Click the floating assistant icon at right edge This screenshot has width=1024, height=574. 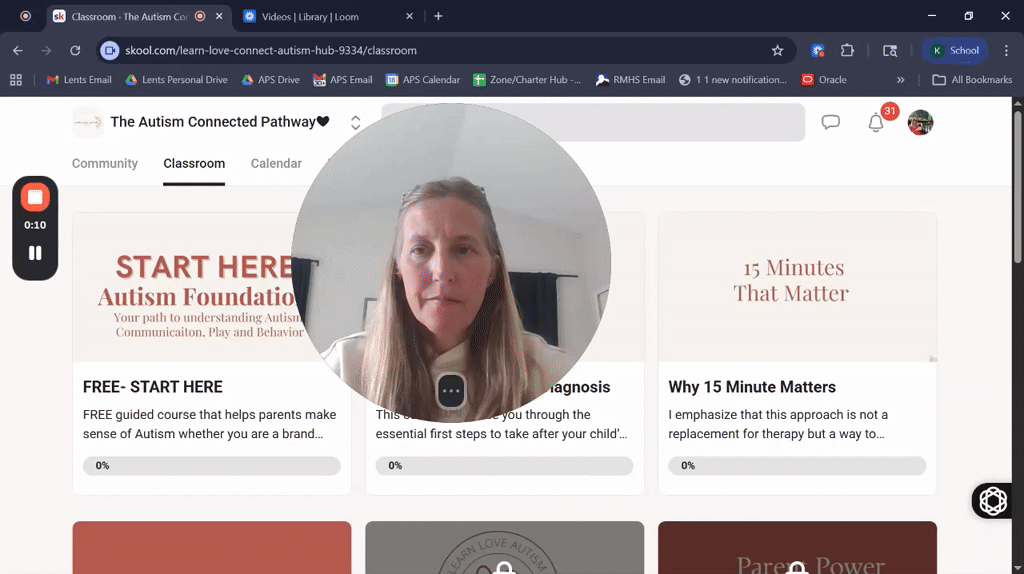[x=993, y=501]
